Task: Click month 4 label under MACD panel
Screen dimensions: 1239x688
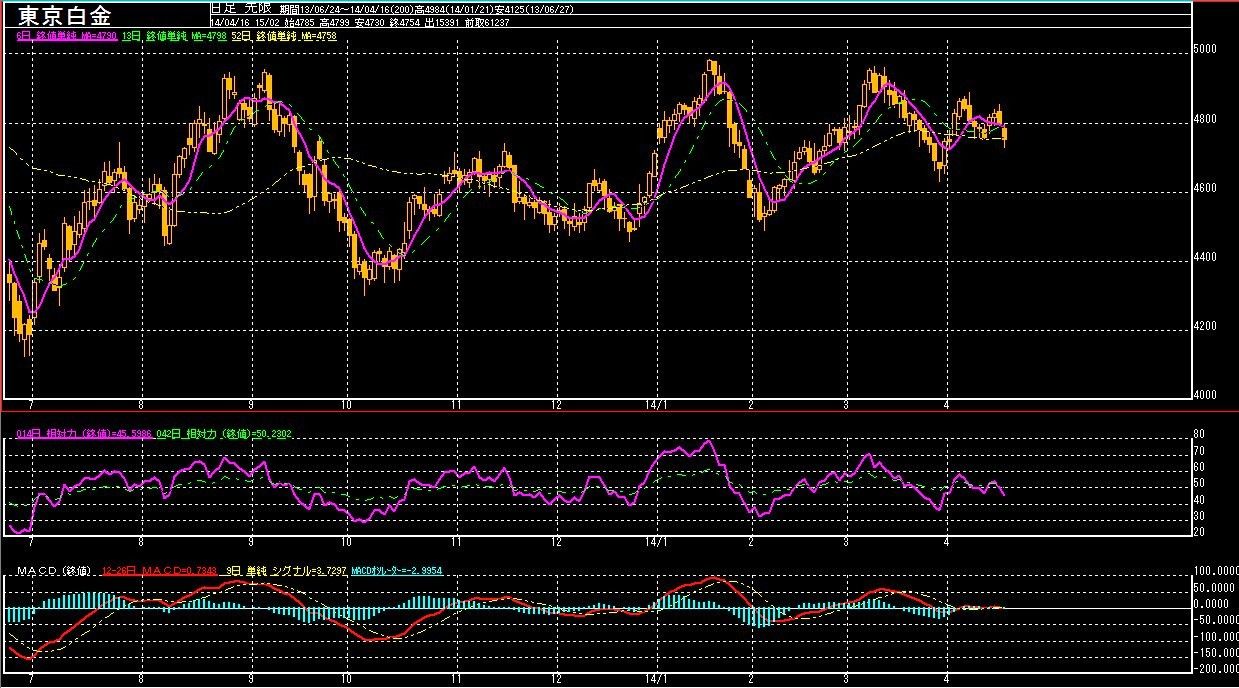Action: pyautogui.click(x=946, y=678)
